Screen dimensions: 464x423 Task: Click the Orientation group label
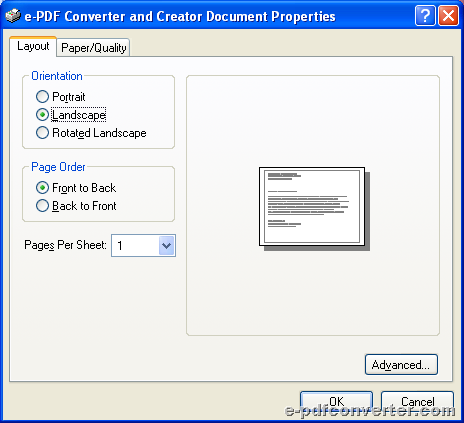tap(57, 76)
